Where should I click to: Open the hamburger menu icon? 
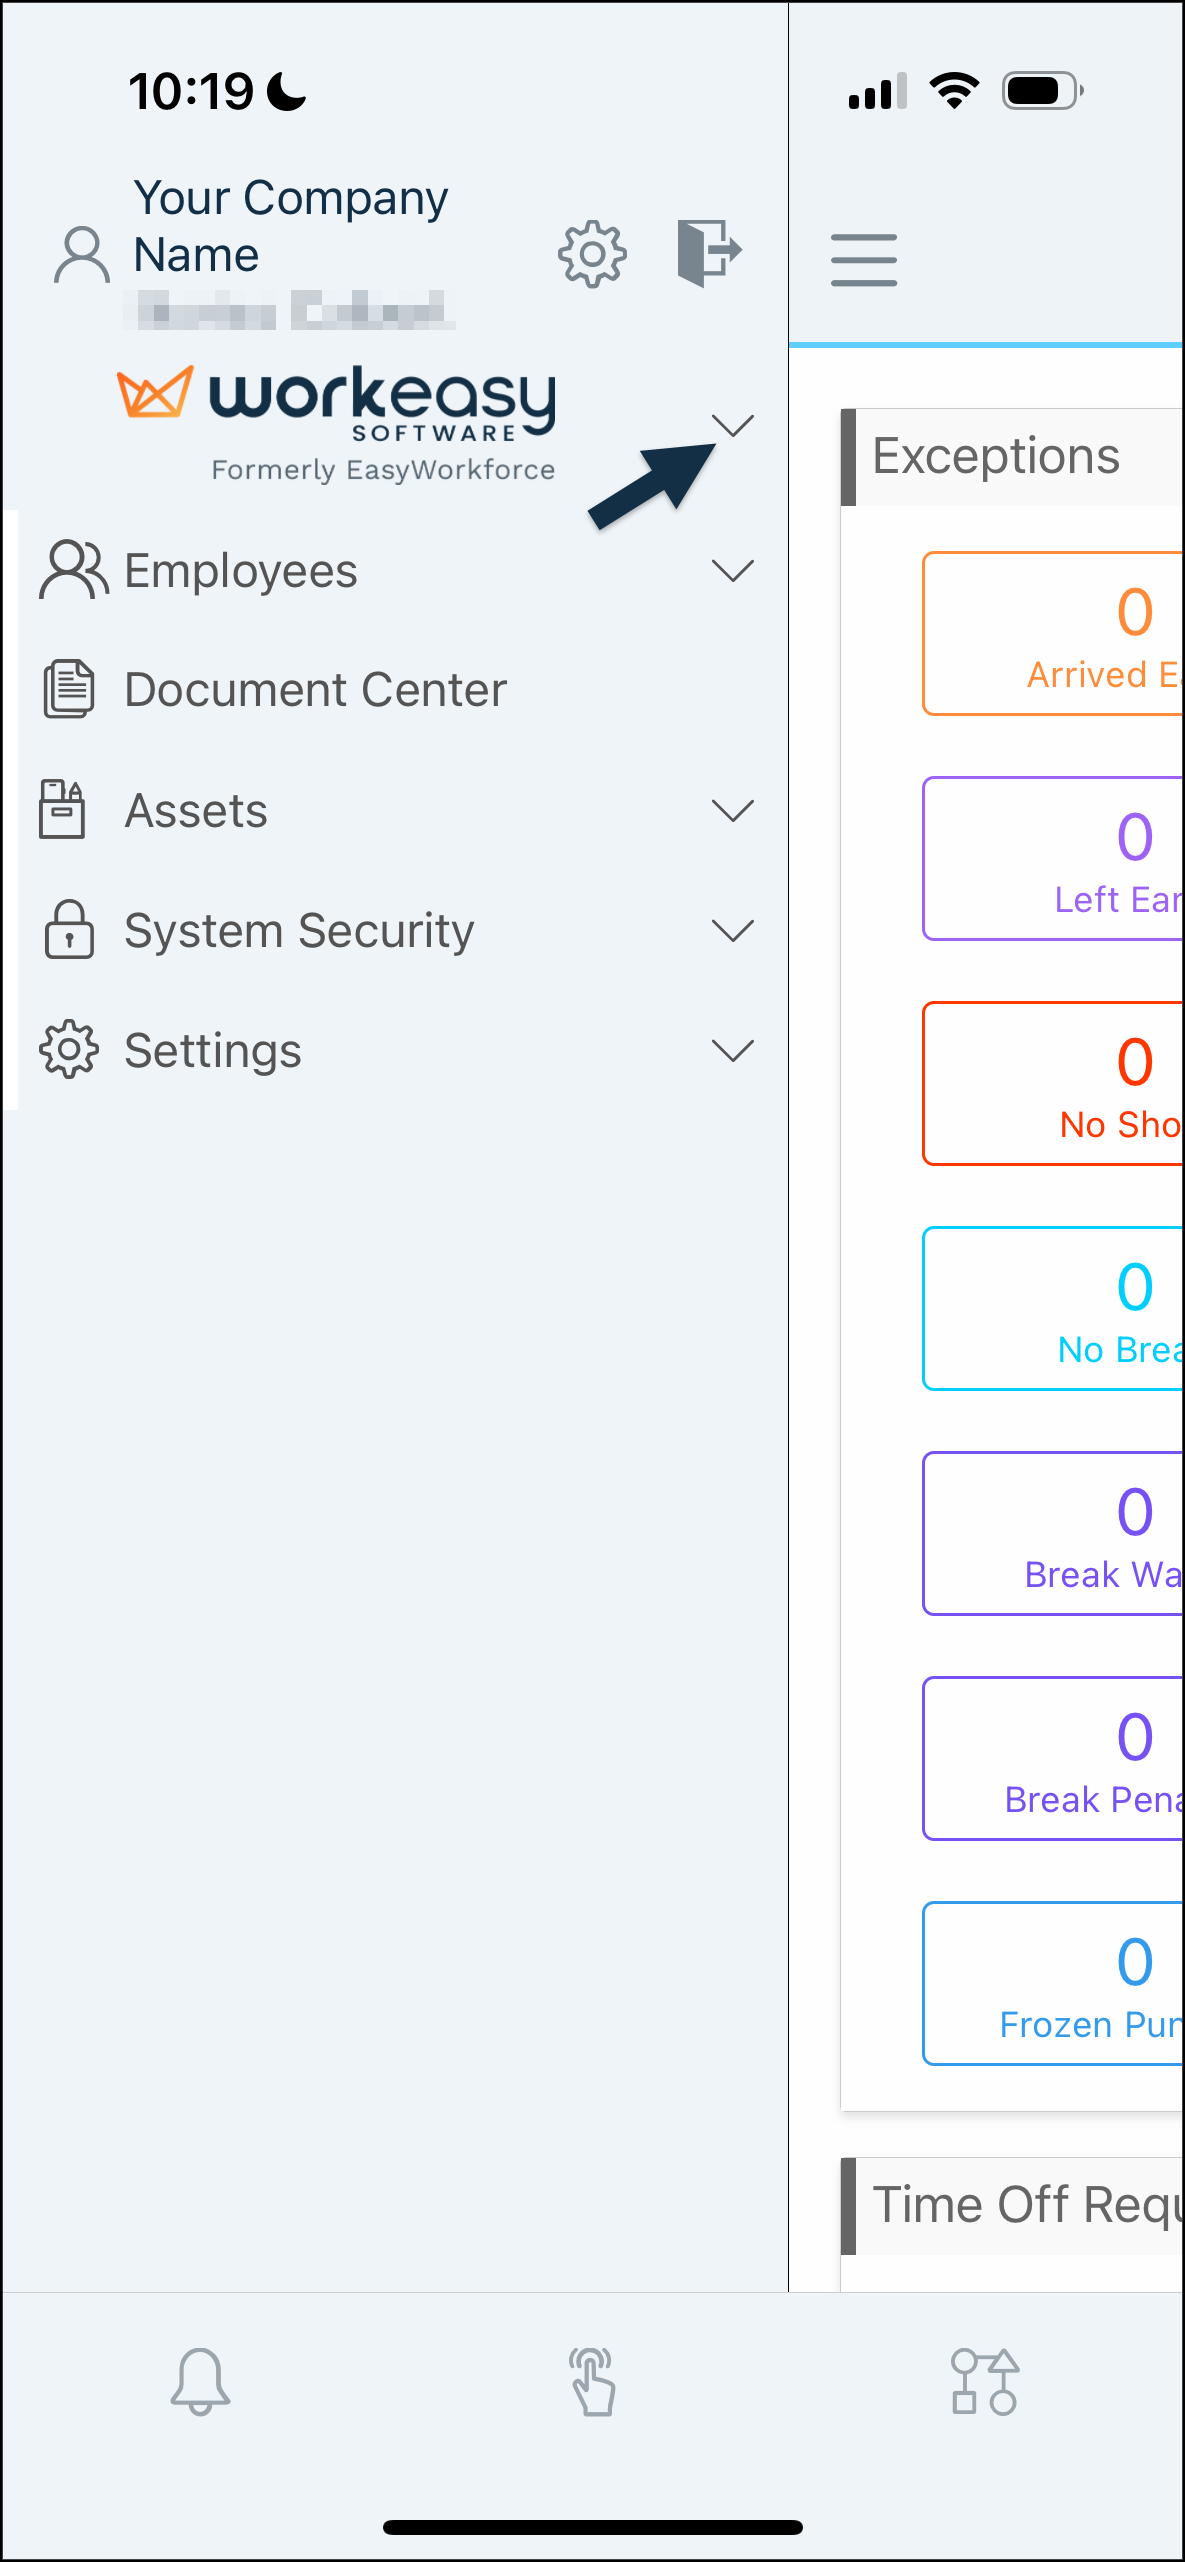point(863,260)
